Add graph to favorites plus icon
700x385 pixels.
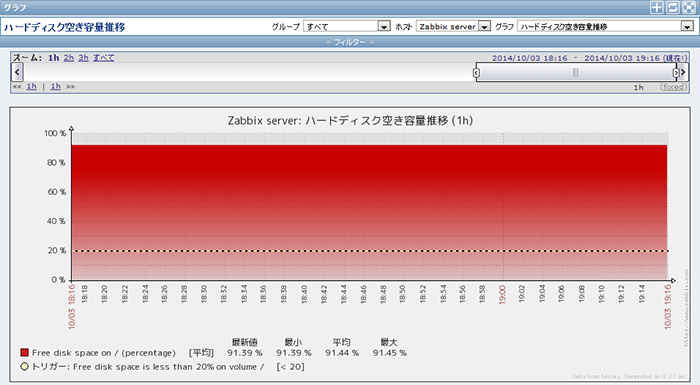[x=657, y=8]
